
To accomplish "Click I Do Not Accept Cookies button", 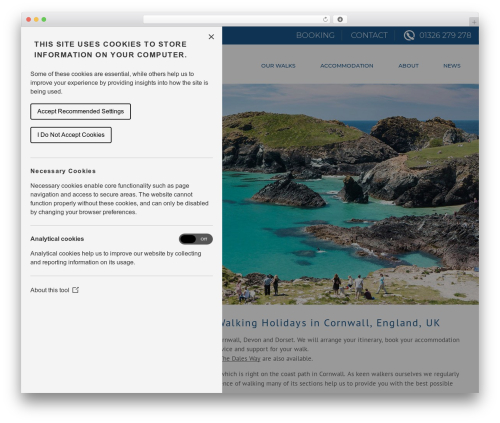I will (x=71, y=135).
